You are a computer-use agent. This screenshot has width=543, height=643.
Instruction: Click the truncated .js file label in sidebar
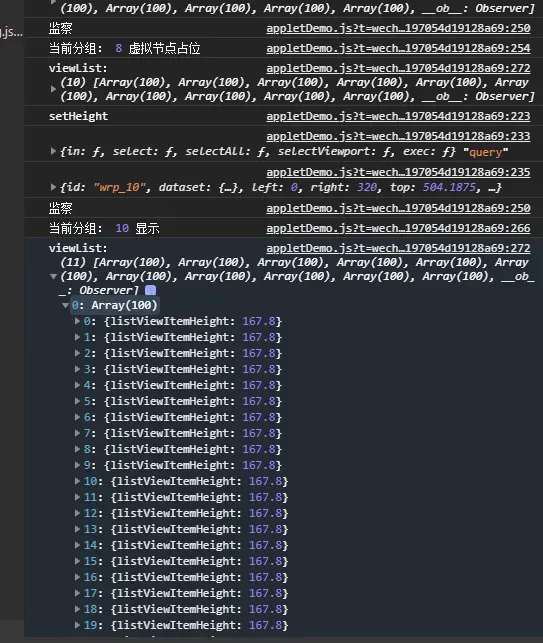[11, 32]
